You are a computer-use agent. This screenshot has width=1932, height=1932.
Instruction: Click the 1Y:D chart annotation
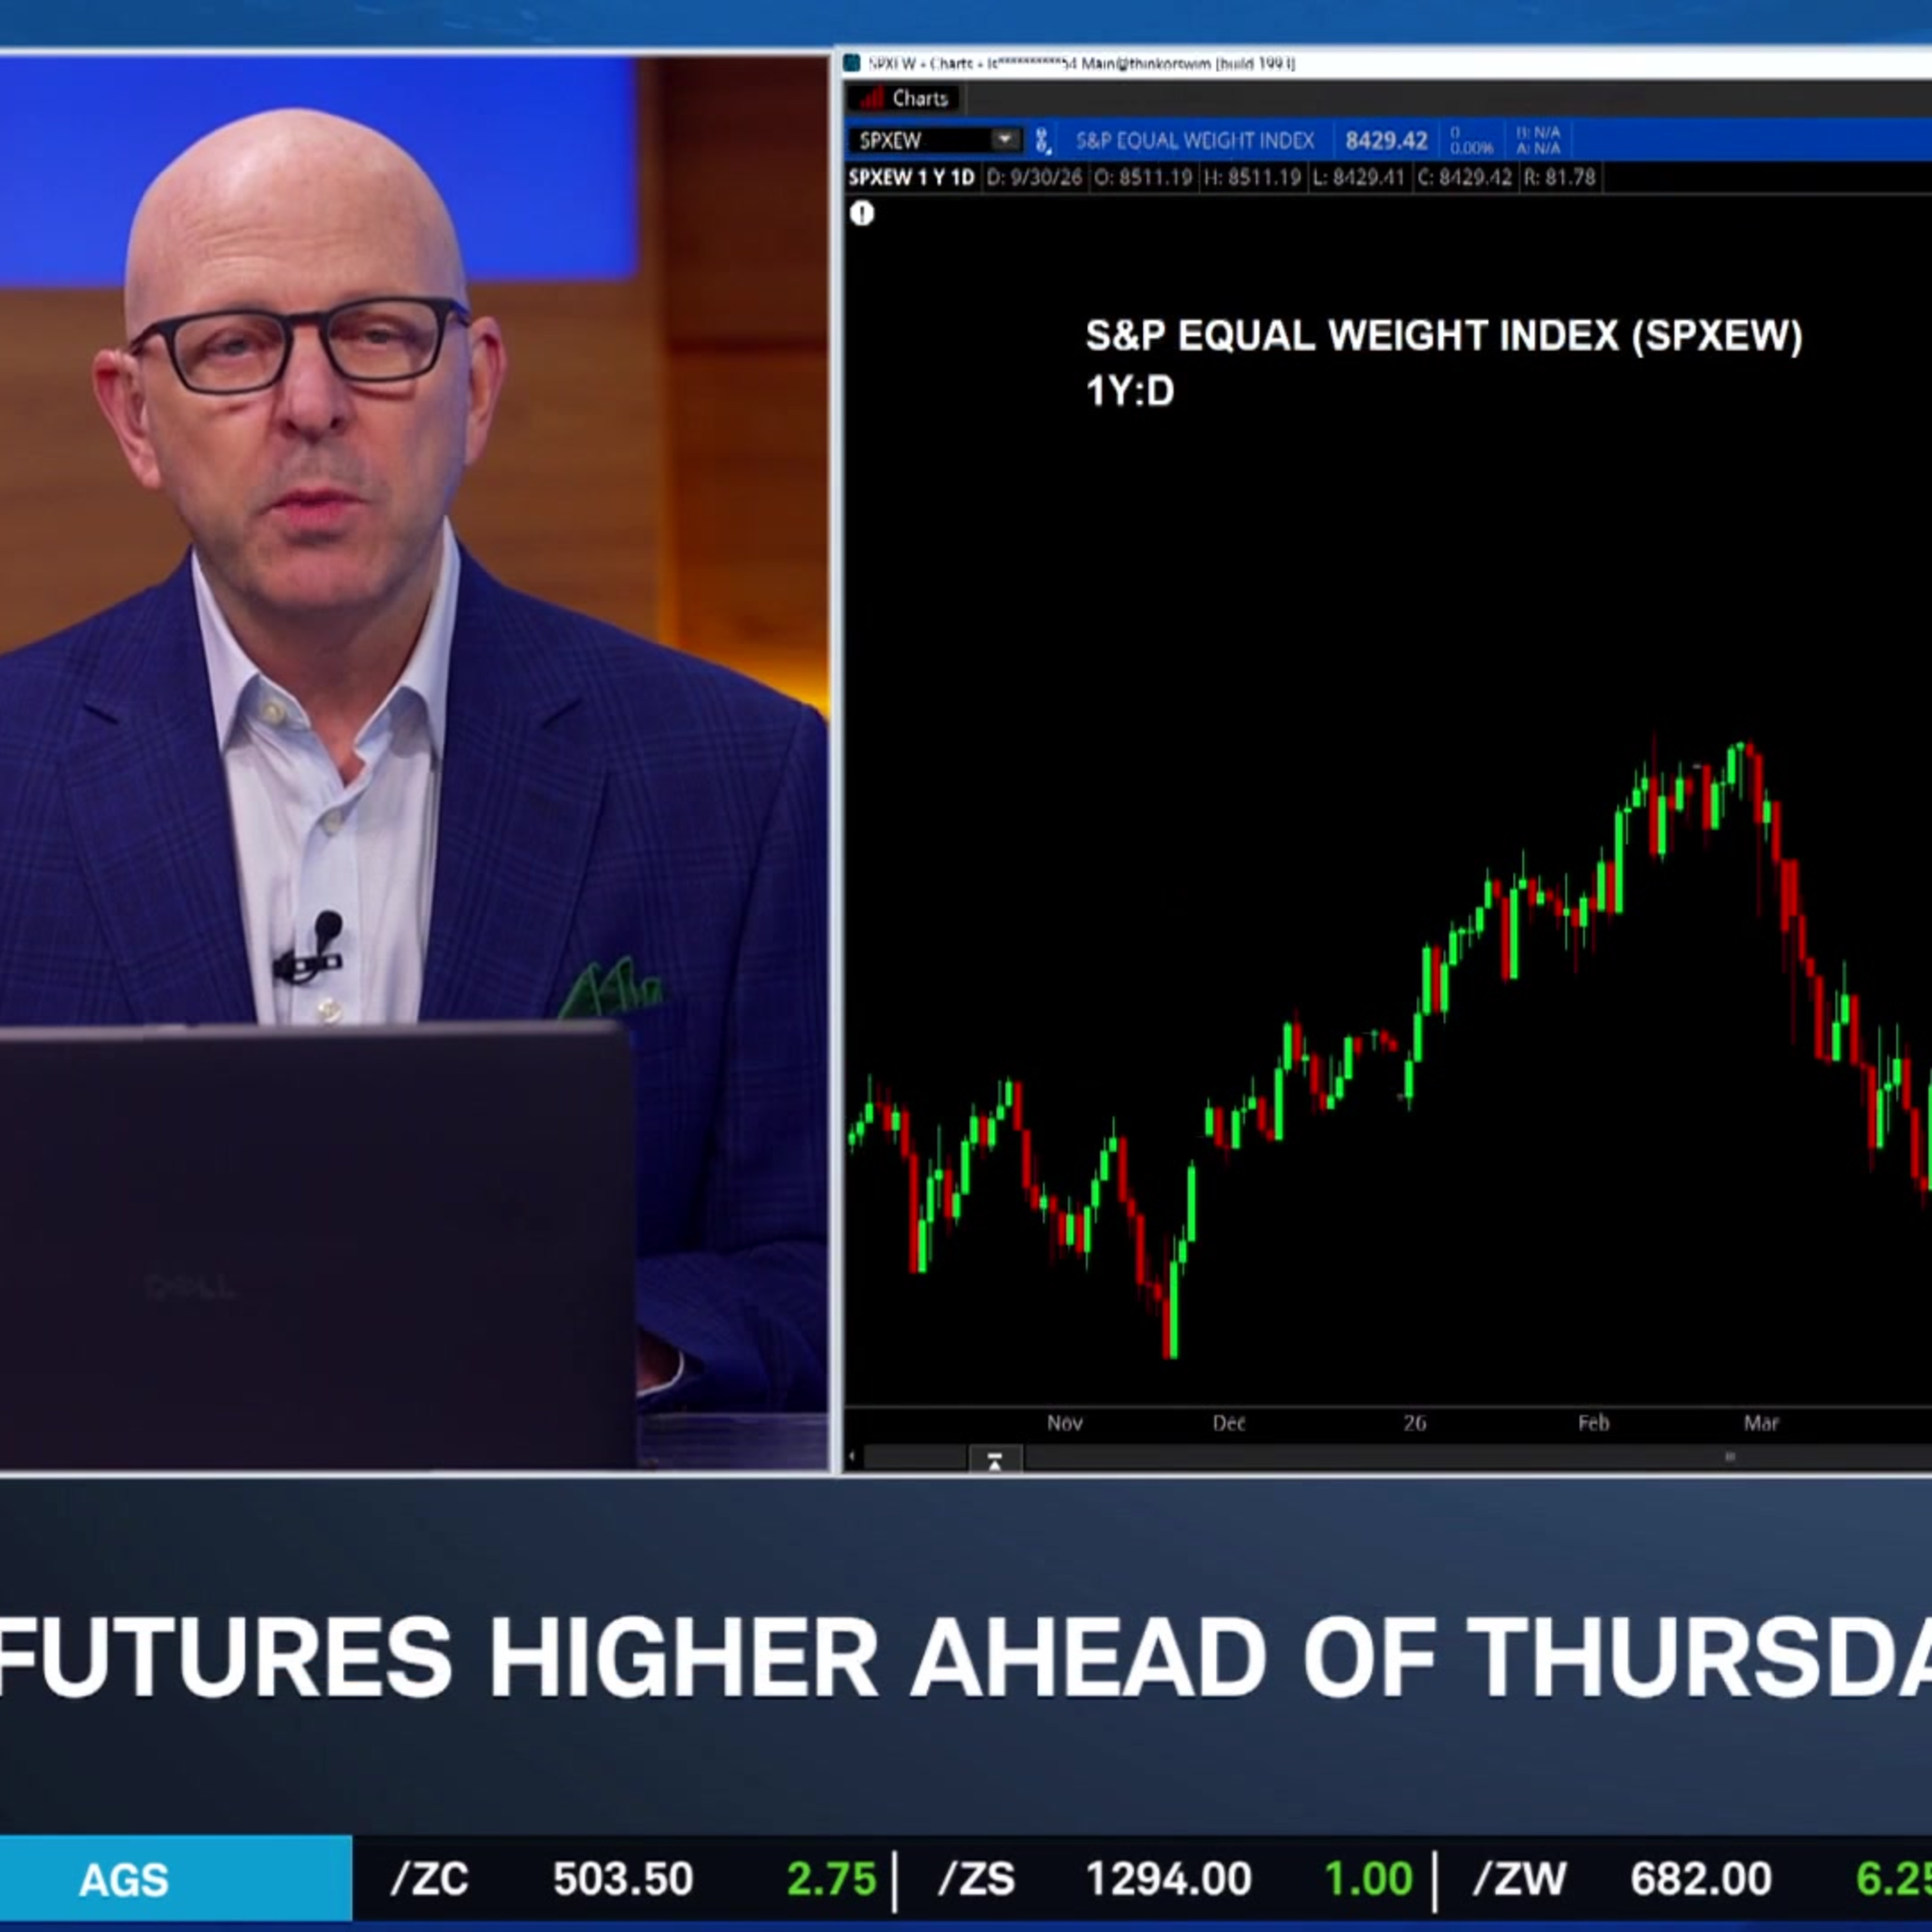tap(1130, 391)
